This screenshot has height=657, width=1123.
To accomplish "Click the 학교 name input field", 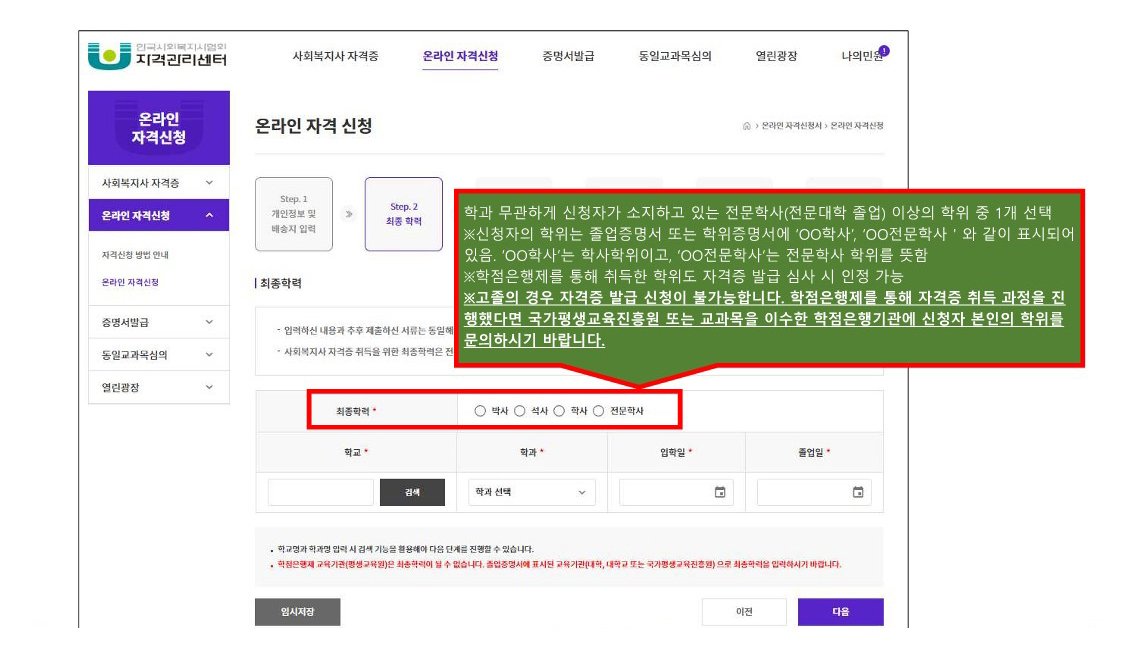I will (321, 492).
